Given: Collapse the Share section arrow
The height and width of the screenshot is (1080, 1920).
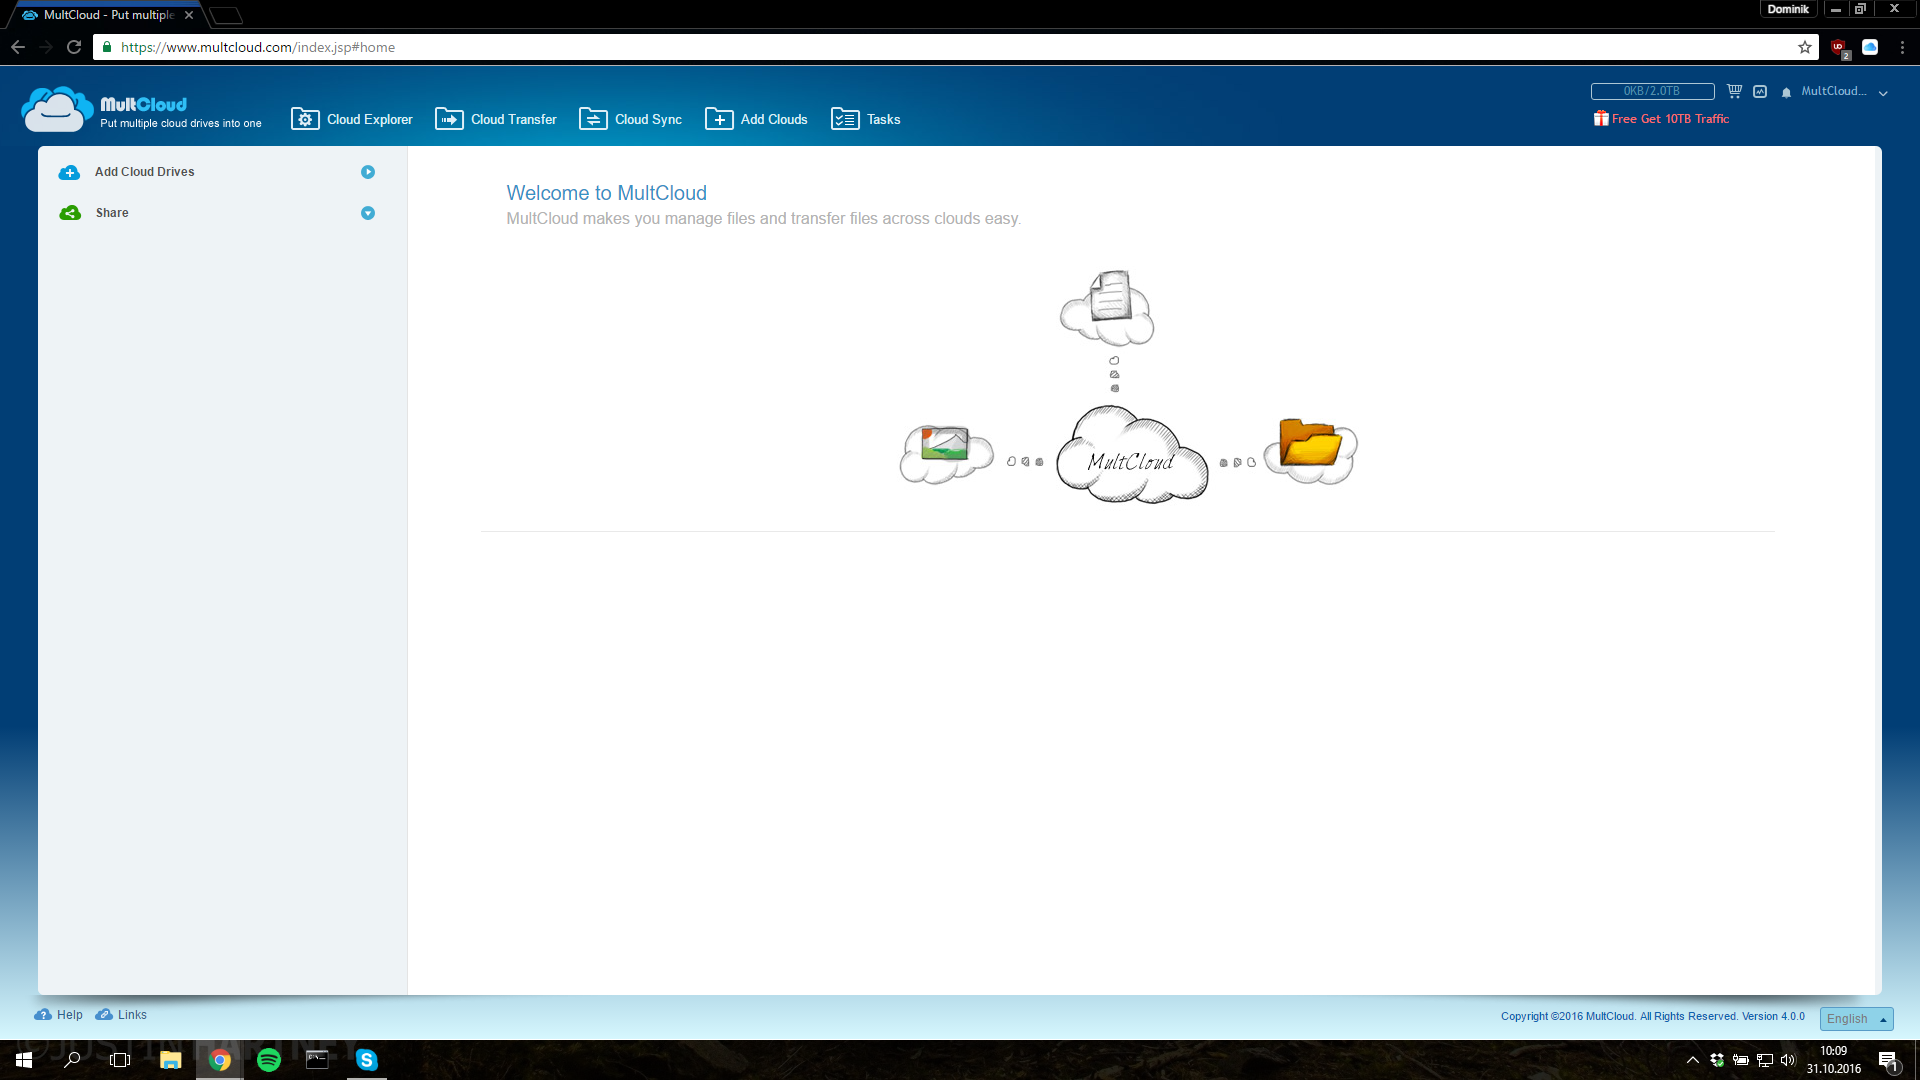Looking at the screenshot, I should [x=368, y=213].
